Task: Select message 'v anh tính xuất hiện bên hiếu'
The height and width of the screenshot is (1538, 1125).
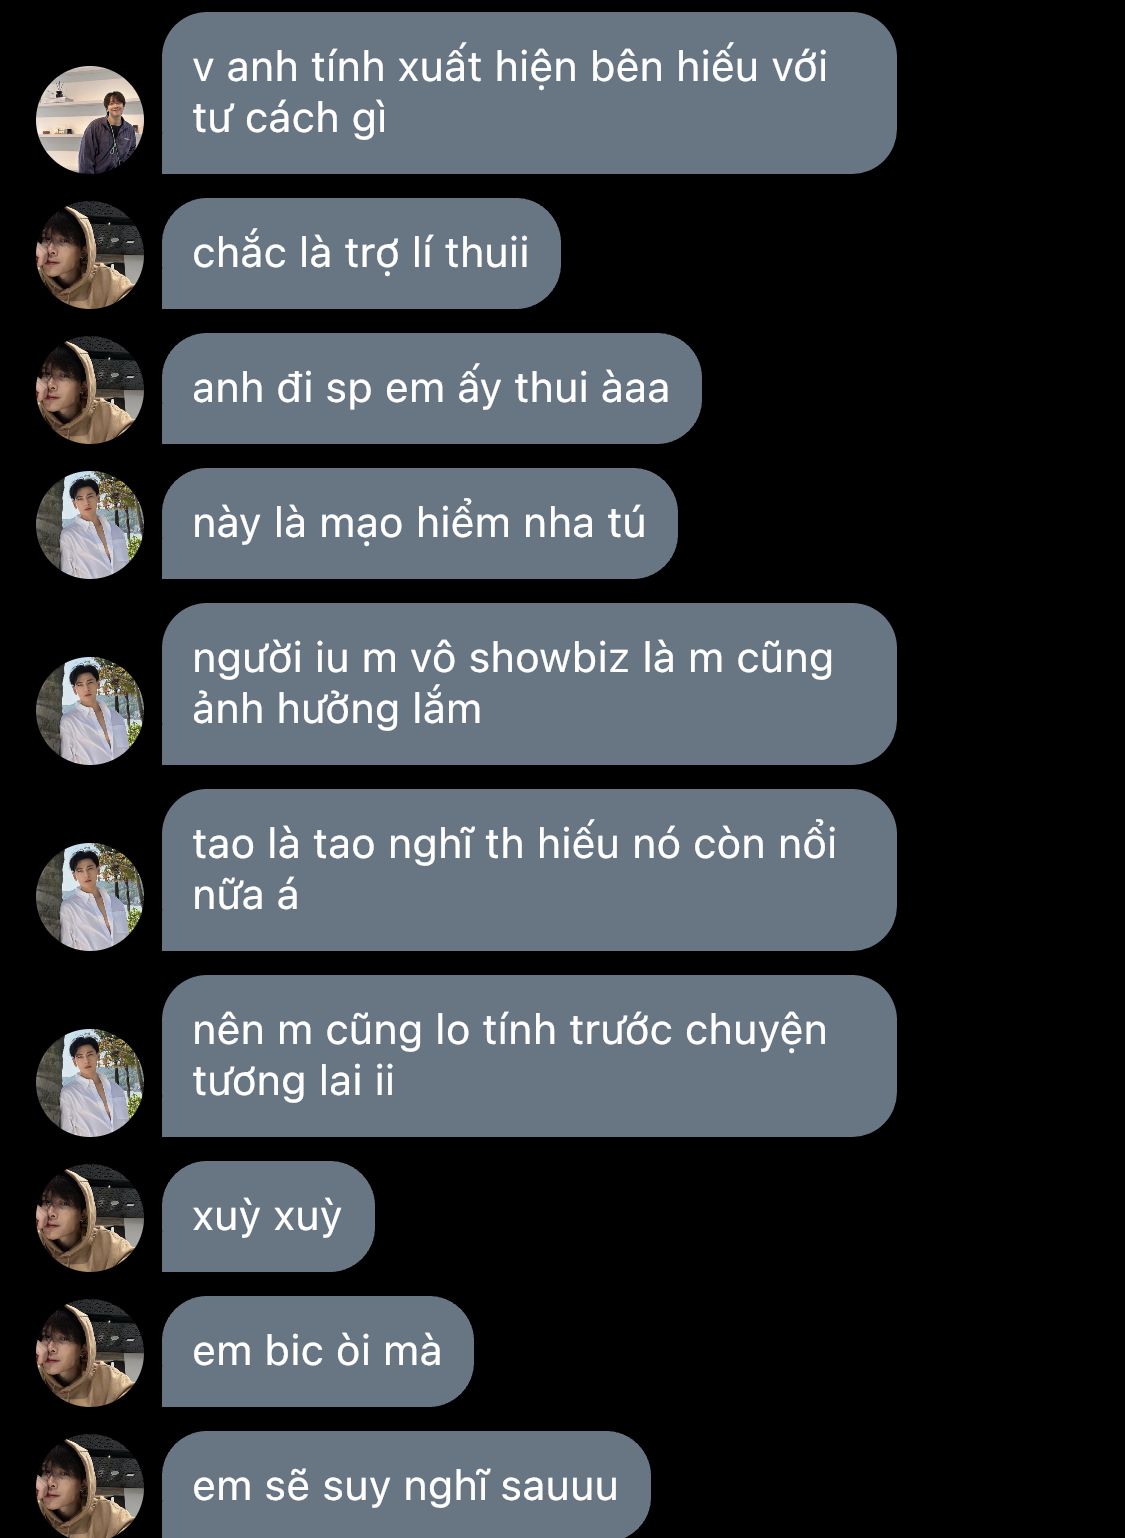Action: pos(529,93)
